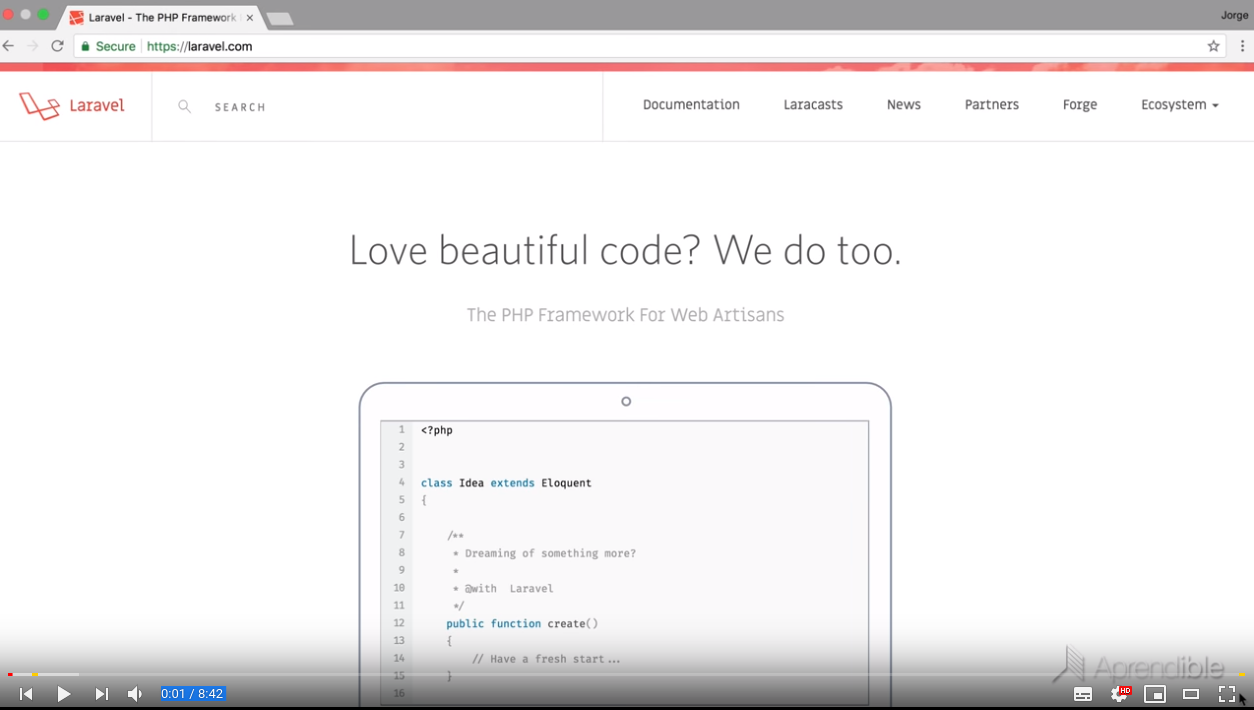Viewport: 1254px width, 710px height.
Task: Mute the video with the speaker icon
Action: pyautogui.click(x=135, y=694)
